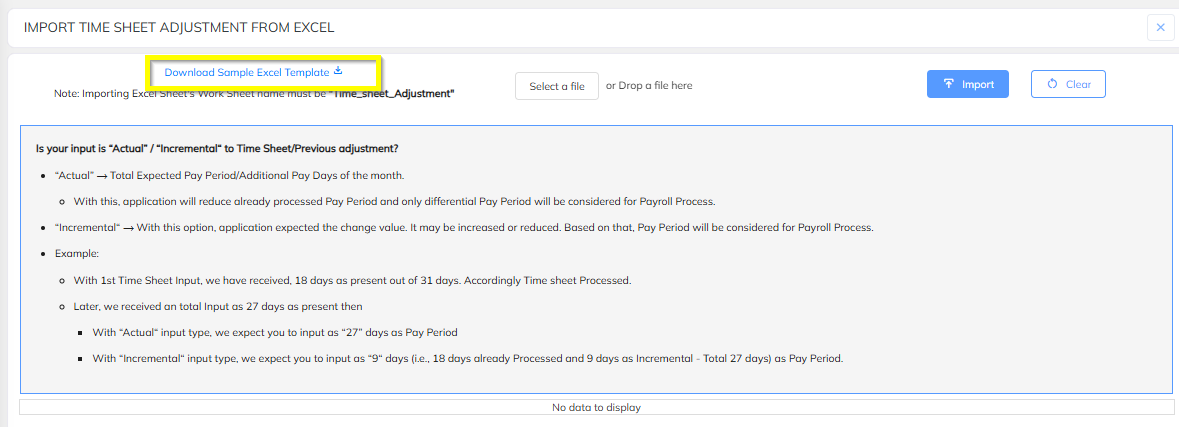
Task: Click the 'Import Time Sheet Adjustment From Excel' heading
Action: point(179,28)
